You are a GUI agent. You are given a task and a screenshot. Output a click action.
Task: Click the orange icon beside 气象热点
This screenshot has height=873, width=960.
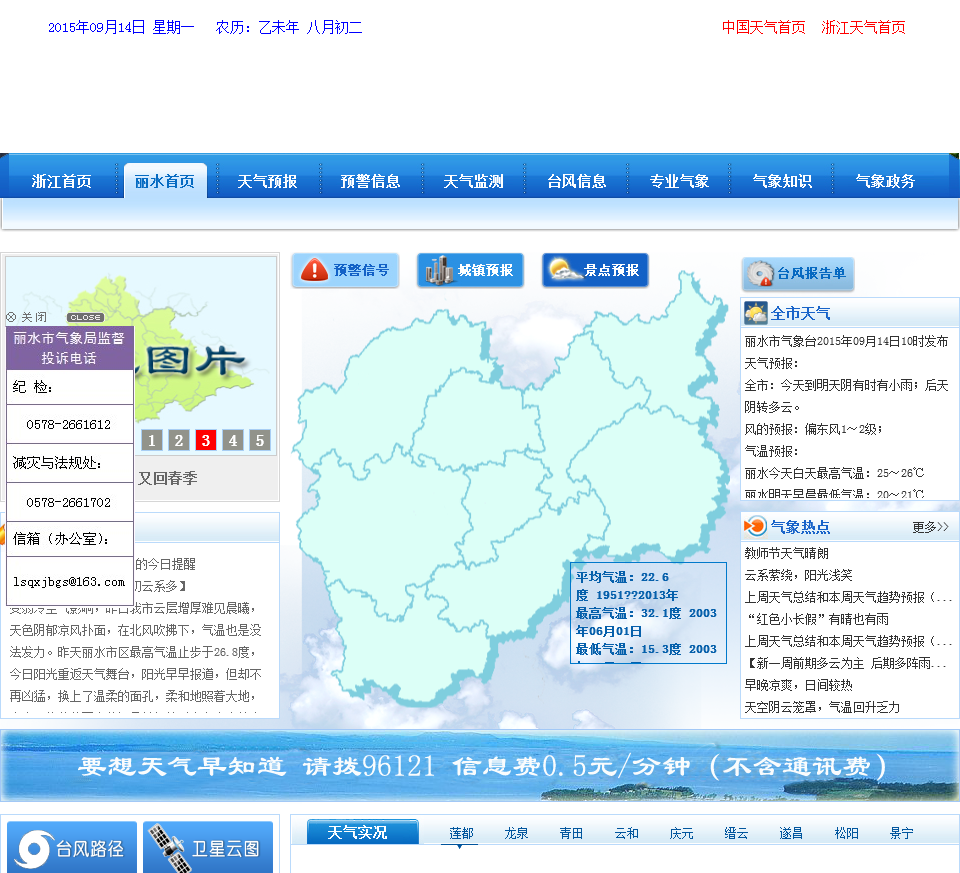(x=756, y=526)
